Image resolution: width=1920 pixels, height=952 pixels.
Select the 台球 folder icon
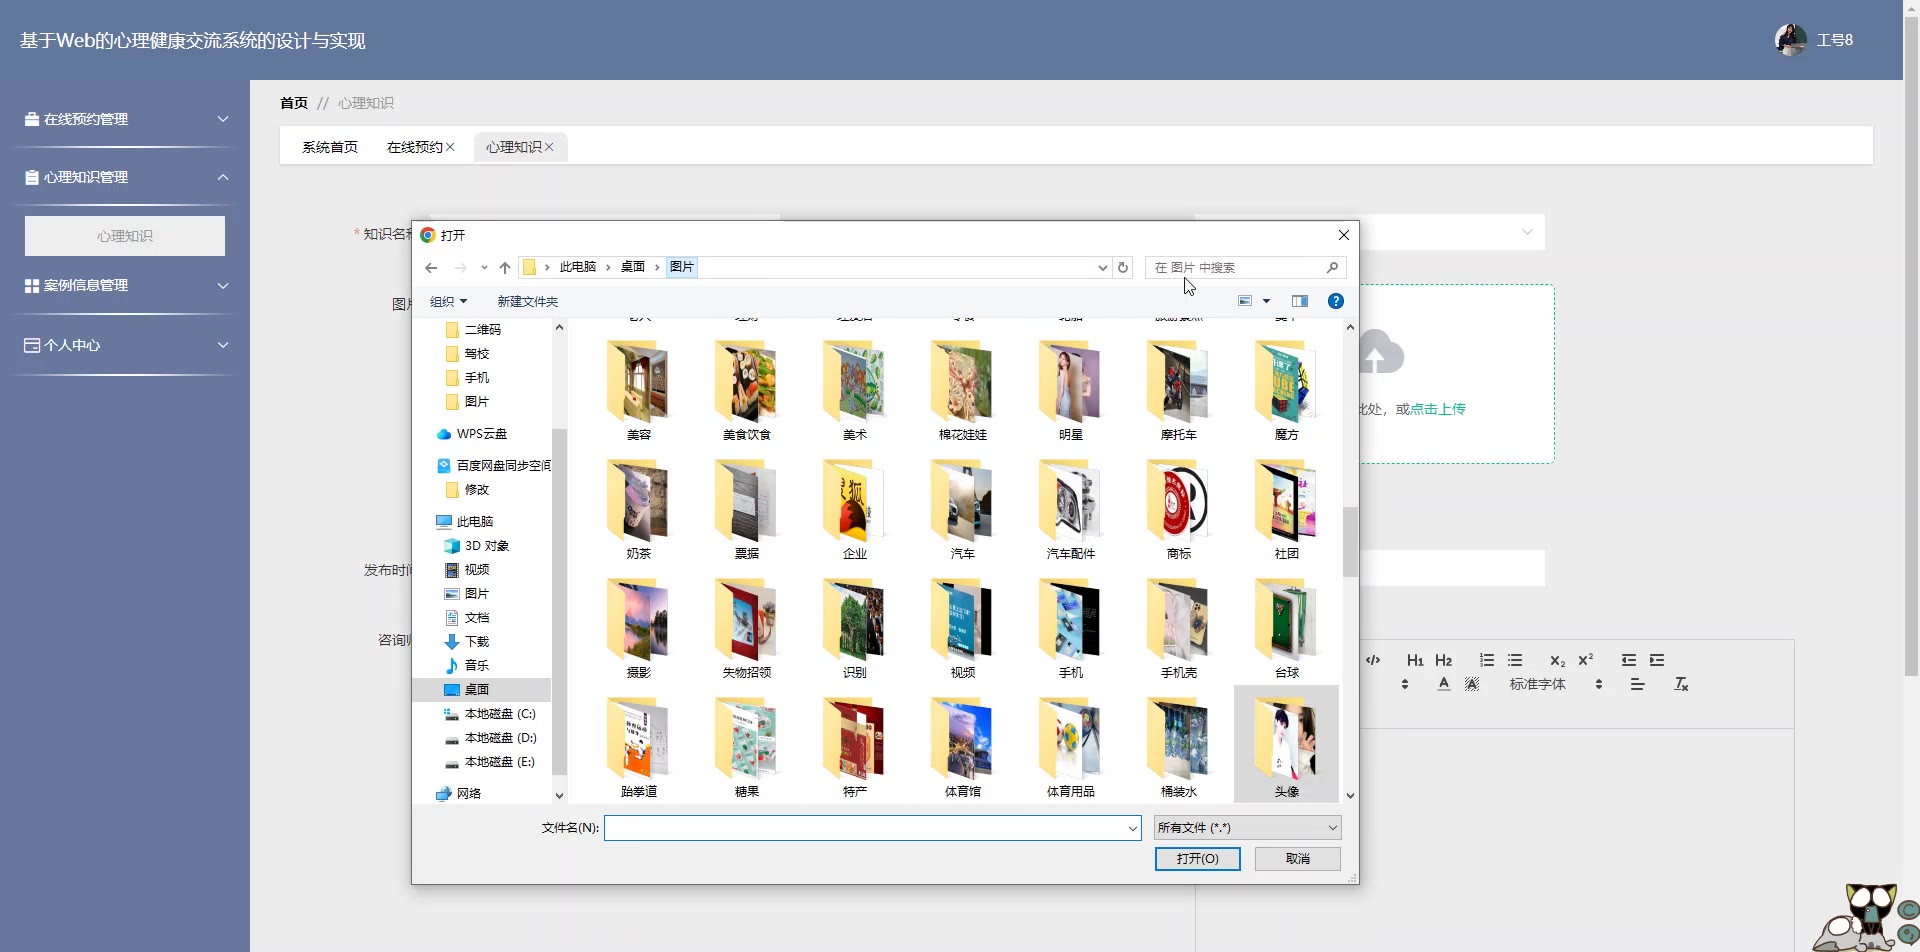pos(1286,620)
